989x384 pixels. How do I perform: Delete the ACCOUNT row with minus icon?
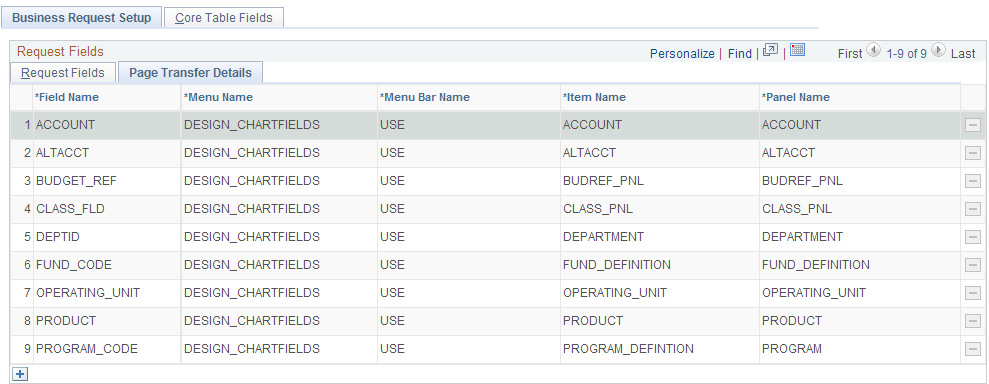[973, 125]
